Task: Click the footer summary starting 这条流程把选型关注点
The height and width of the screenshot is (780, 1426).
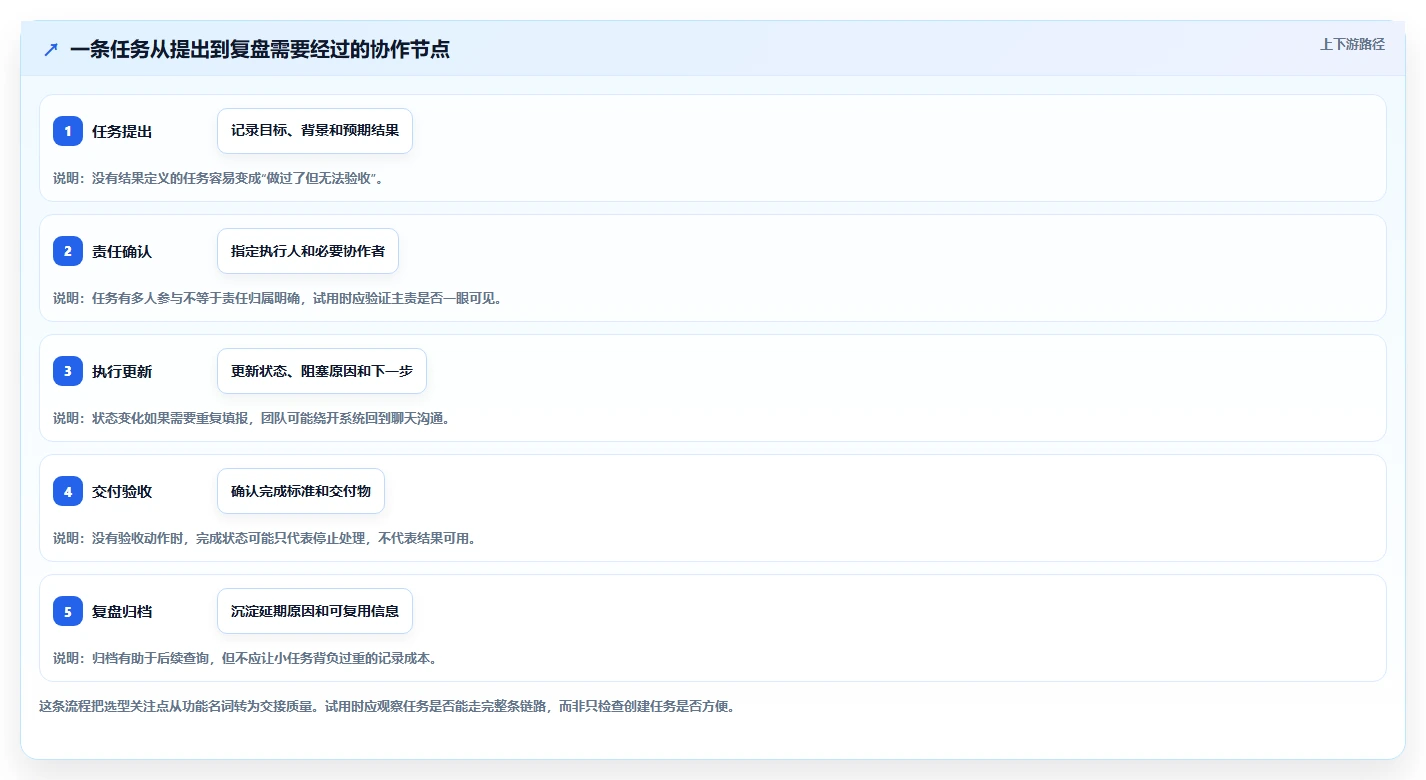Action: pyautogui.click(x=387, y=706)
